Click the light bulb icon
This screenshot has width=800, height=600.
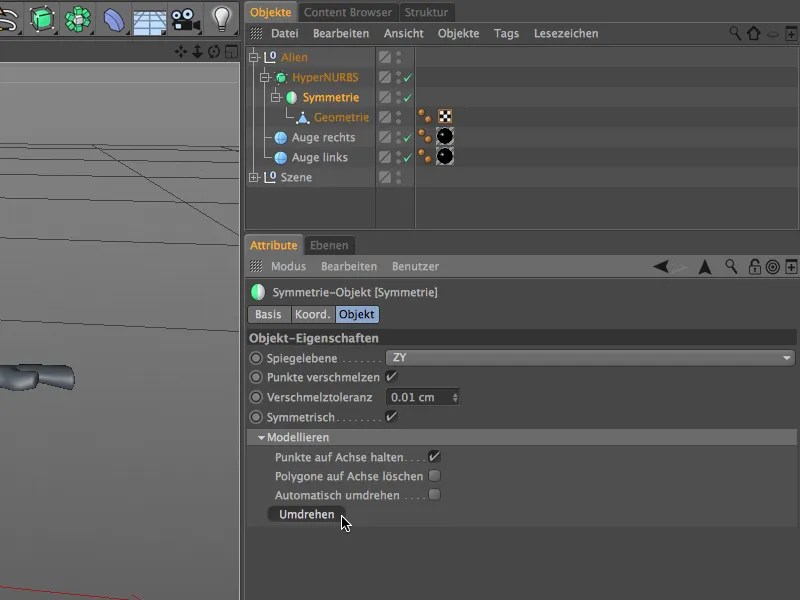(221, 18)
